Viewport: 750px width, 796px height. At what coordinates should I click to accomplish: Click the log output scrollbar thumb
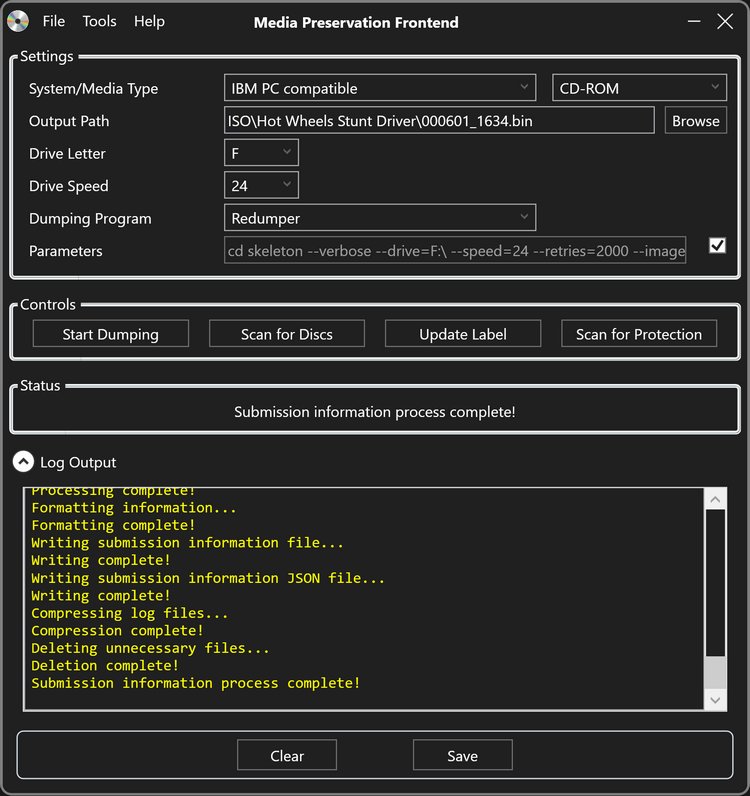(x=715, y=673)
